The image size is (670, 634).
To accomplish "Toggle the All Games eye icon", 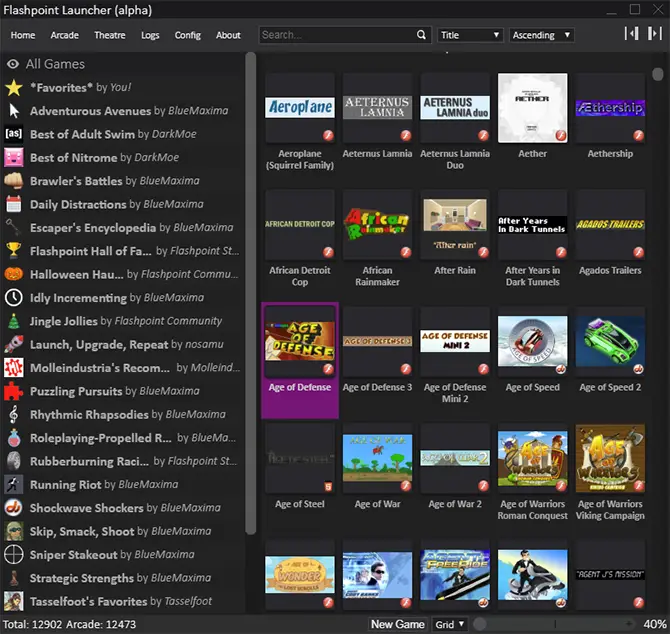I will [13, 64].
